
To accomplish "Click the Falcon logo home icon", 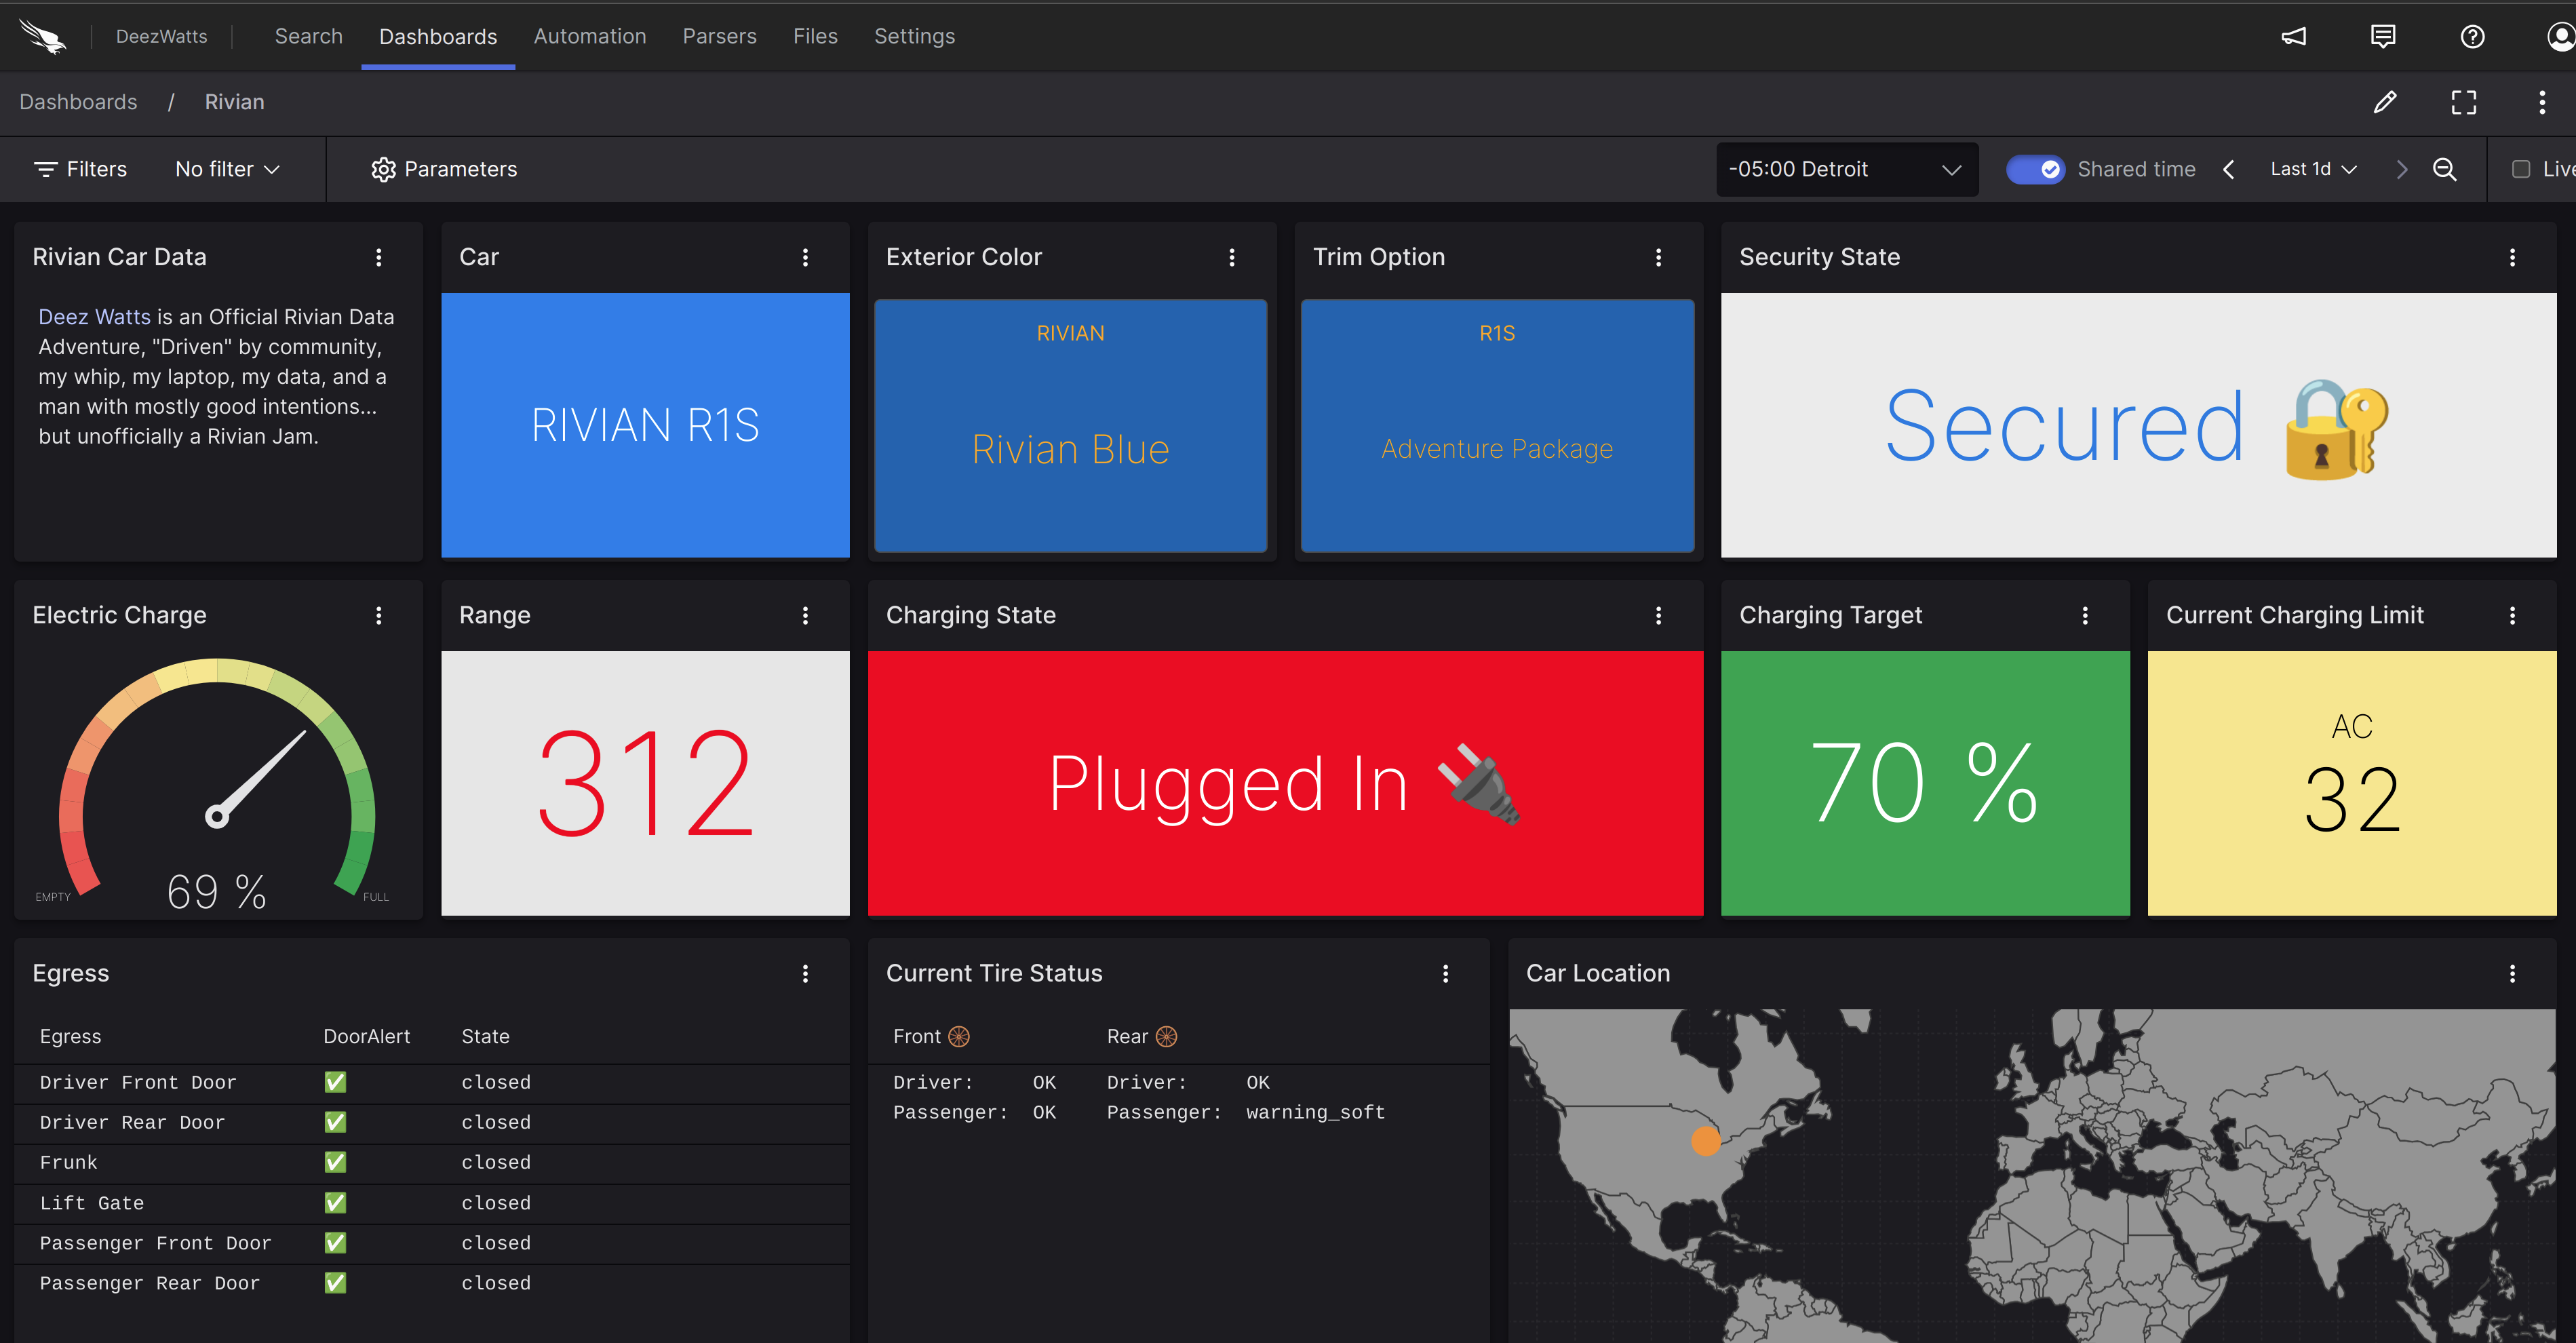I will (x=42, y=37).
